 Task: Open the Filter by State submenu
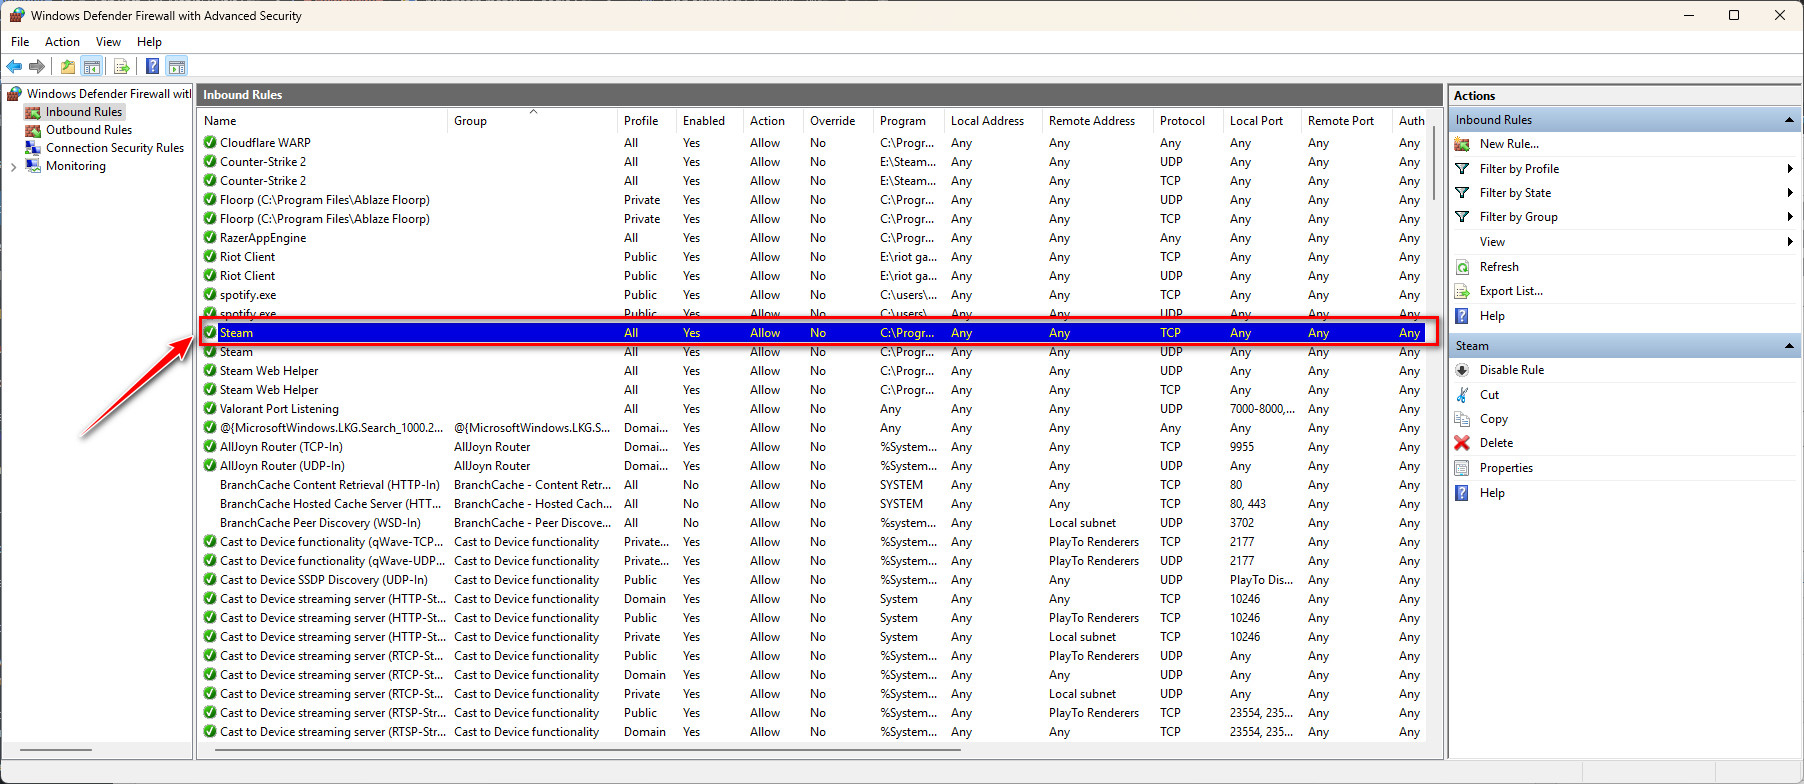click(1515, 193)
